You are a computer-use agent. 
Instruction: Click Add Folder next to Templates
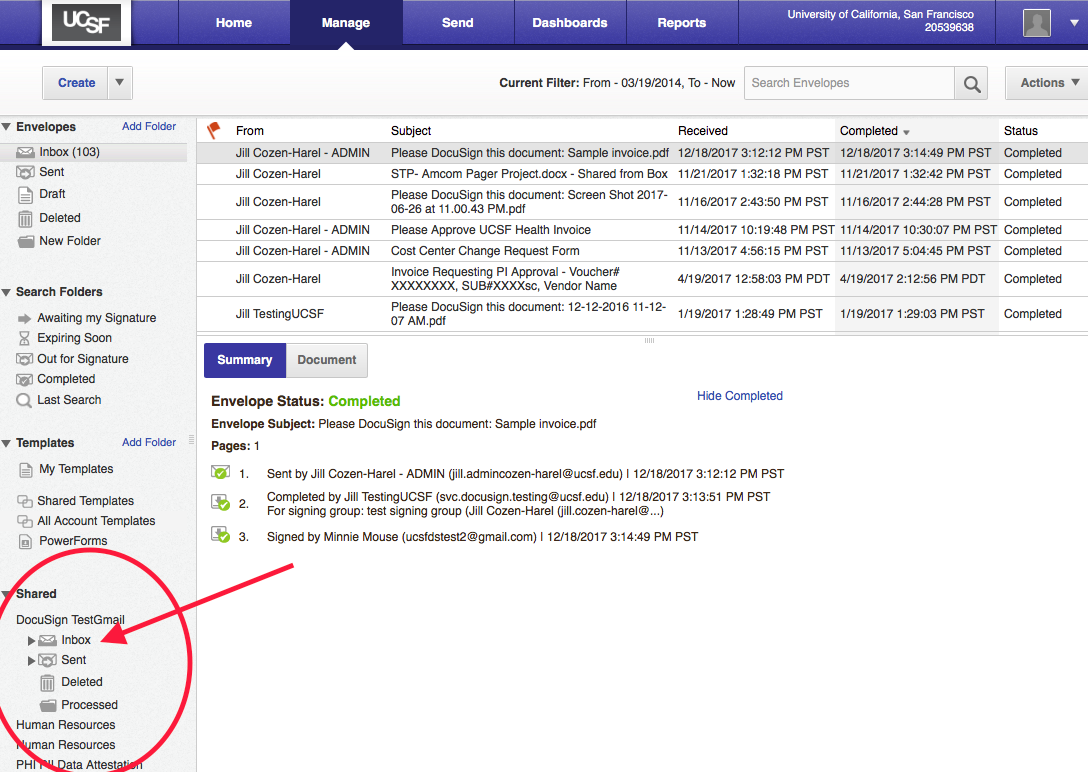(148, 442)
